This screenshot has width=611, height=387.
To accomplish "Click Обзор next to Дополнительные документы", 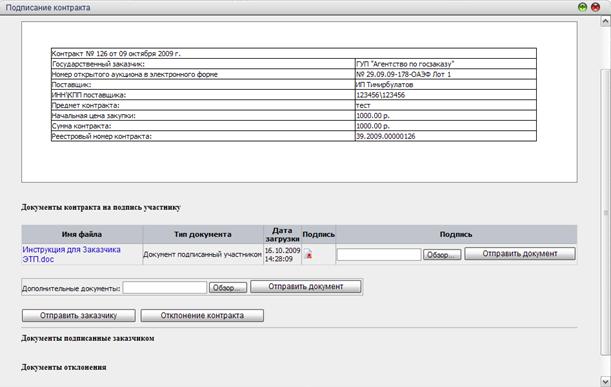I will (228, 288).
